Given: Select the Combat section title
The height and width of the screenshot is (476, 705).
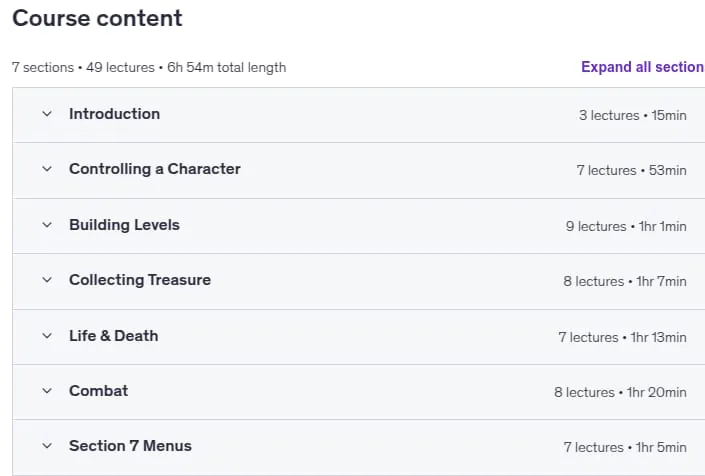Looking at the screenshot, I should pos(98,391).
